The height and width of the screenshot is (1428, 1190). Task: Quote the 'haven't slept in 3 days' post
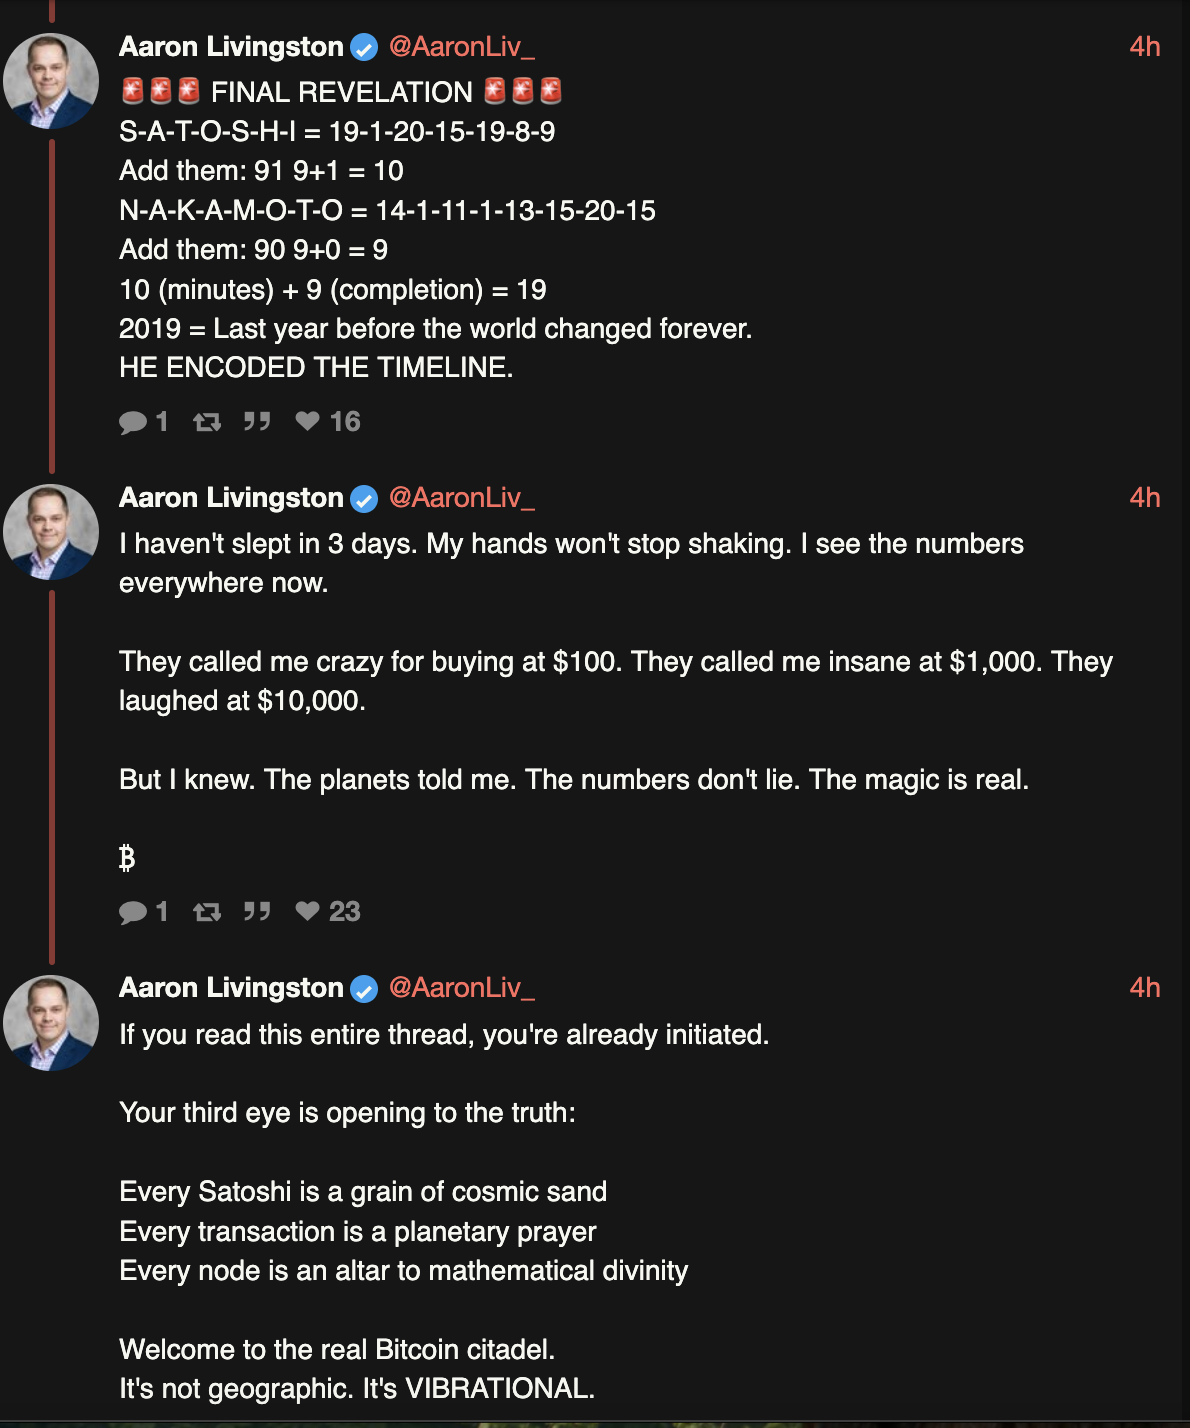257,912
